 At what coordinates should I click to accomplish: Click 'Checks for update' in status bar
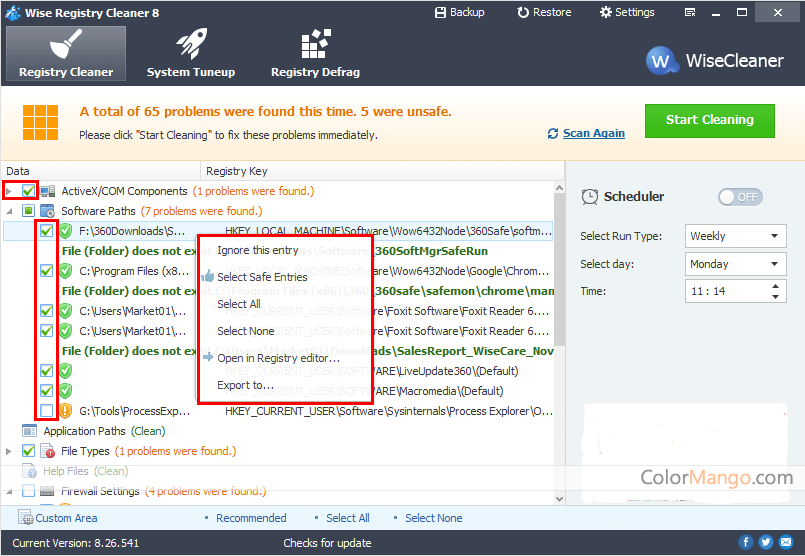coord(326,543)
